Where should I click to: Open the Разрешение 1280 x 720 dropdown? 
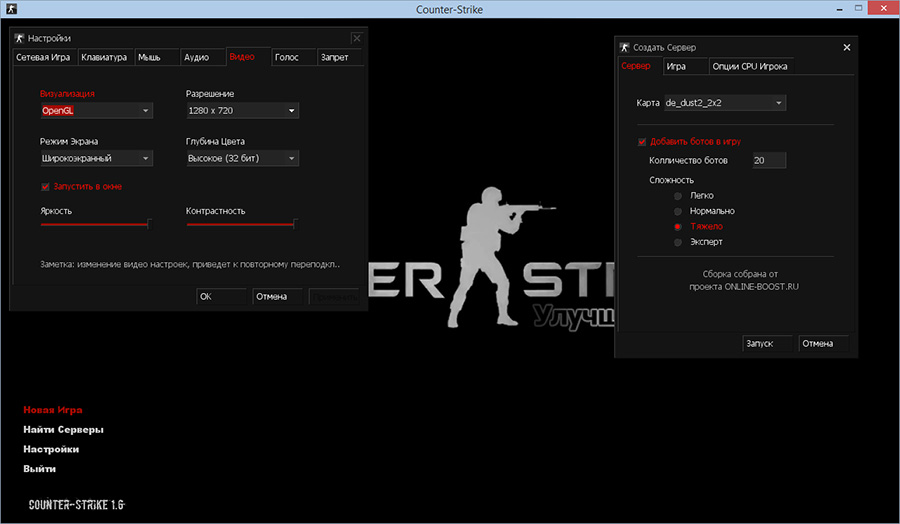point(242,111)
